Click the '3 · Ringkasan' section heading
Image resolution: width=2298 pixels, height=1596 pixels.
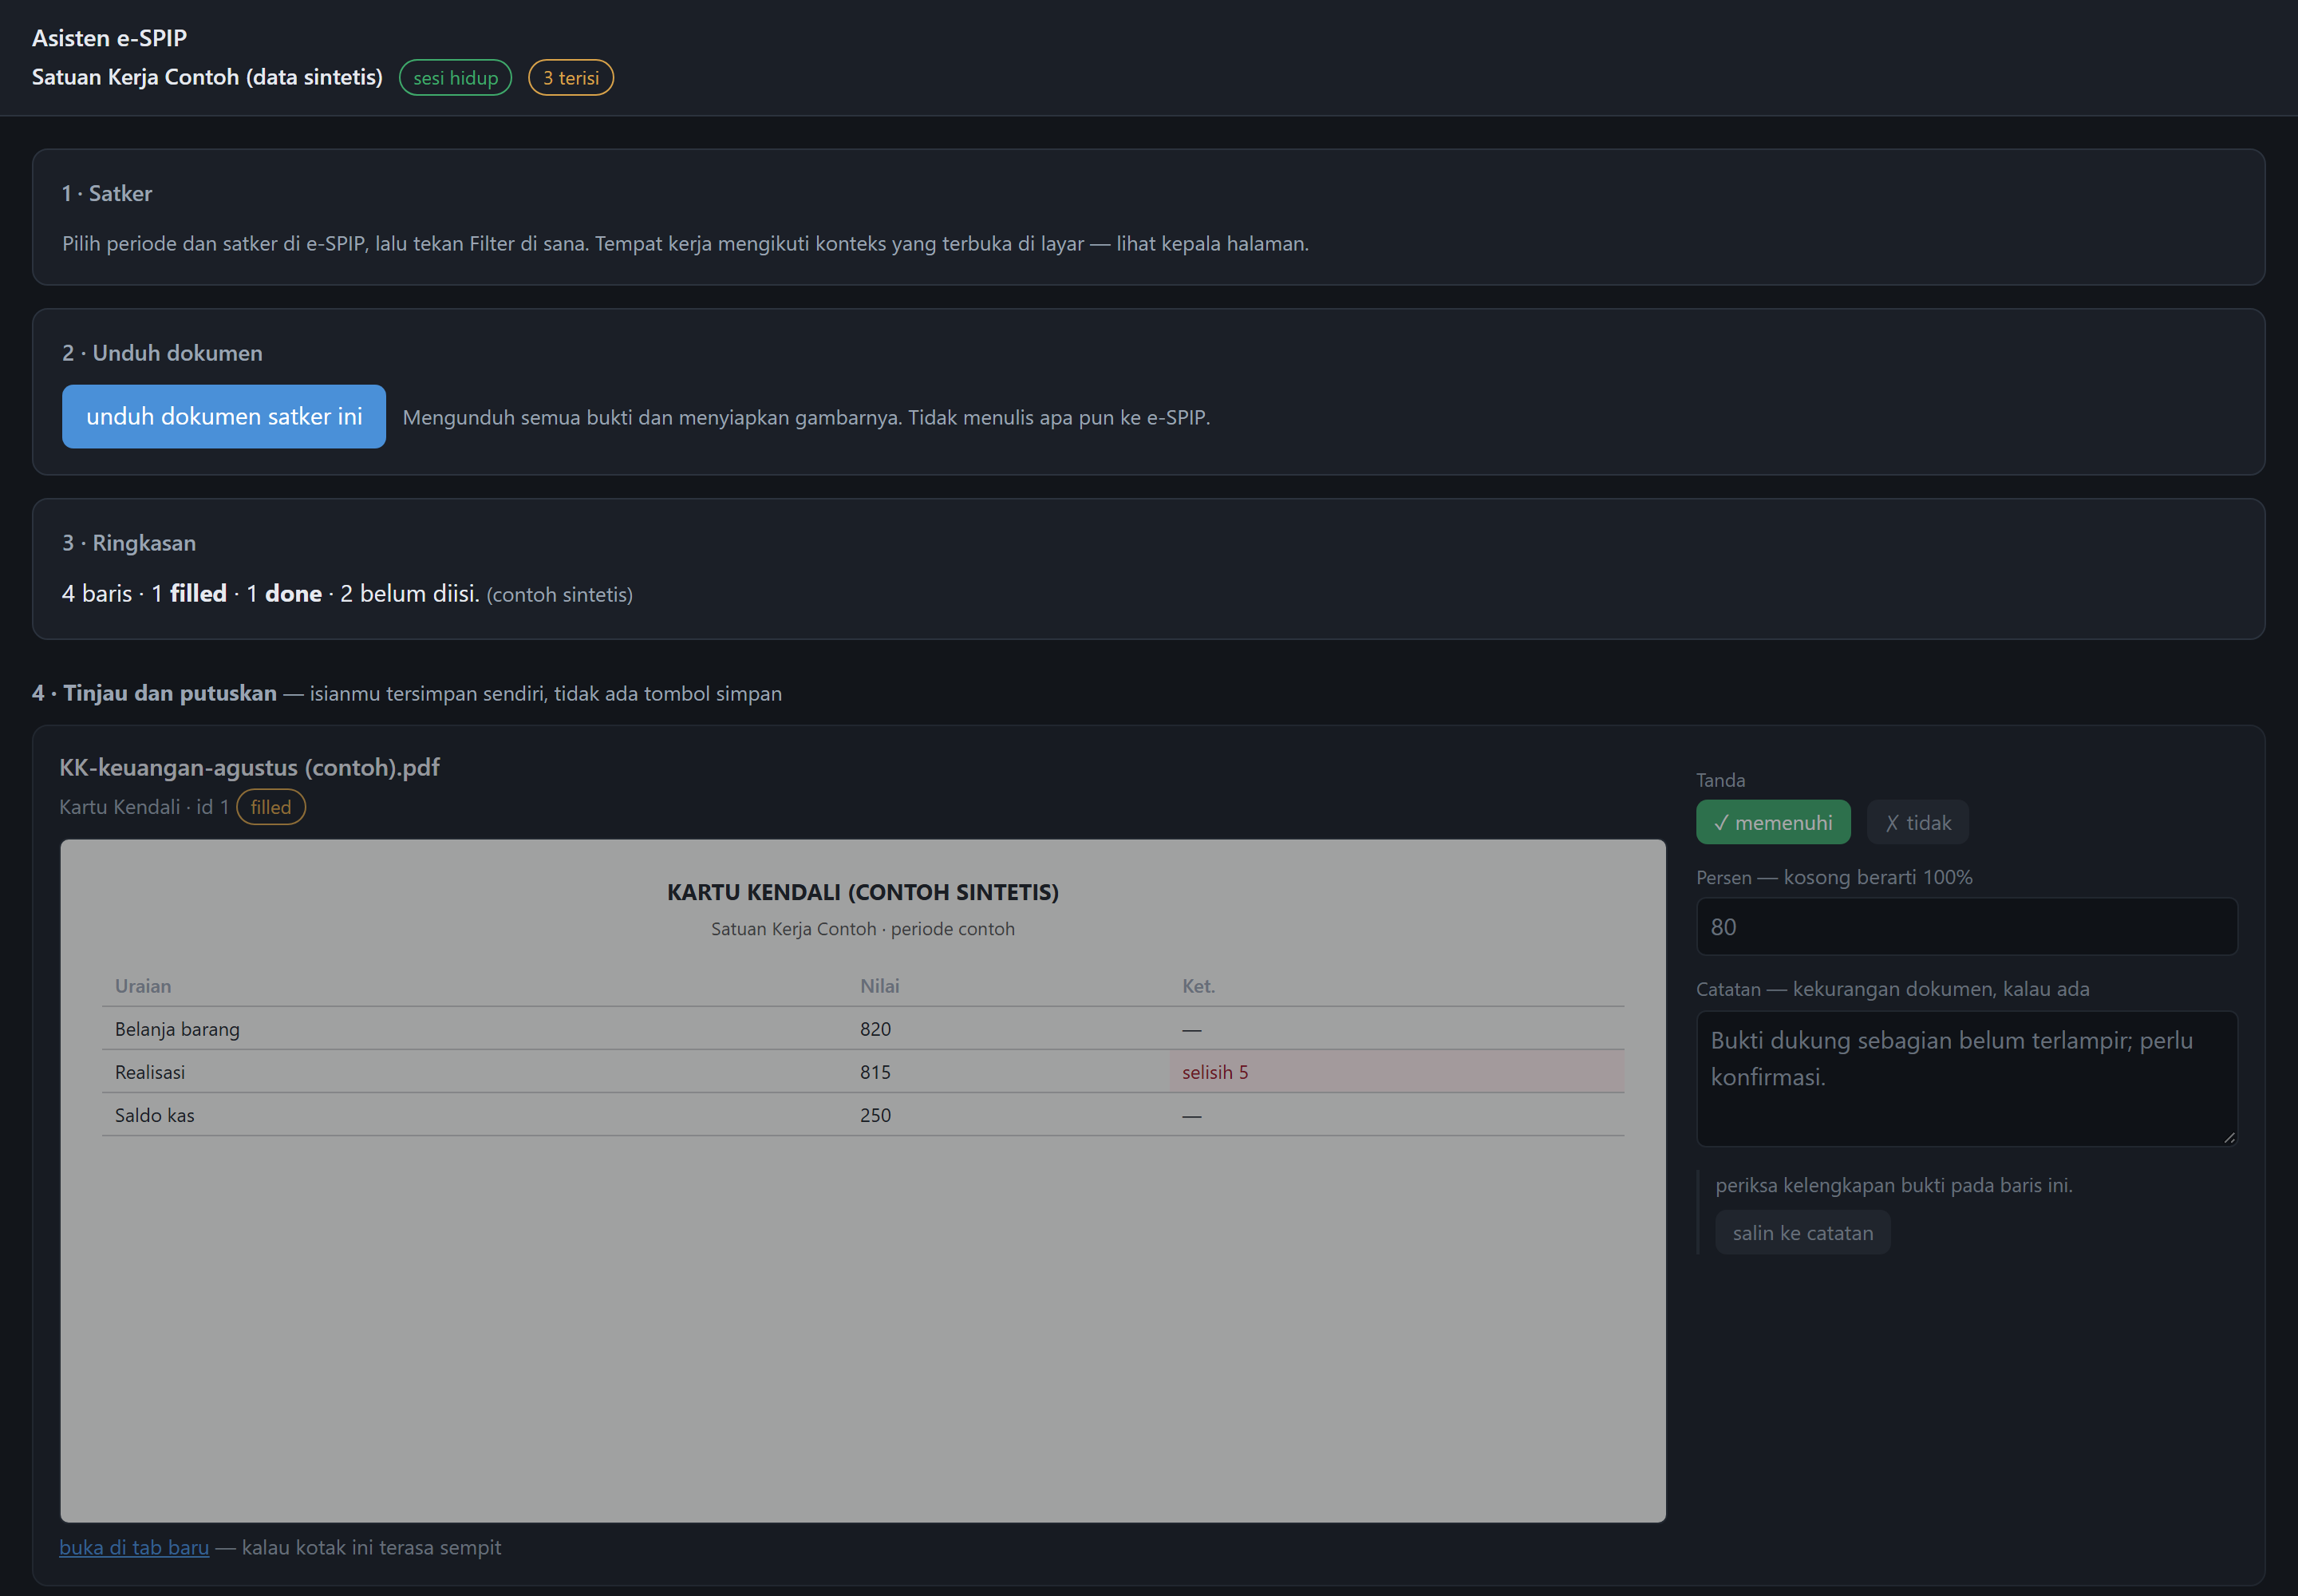coord(129,543)
